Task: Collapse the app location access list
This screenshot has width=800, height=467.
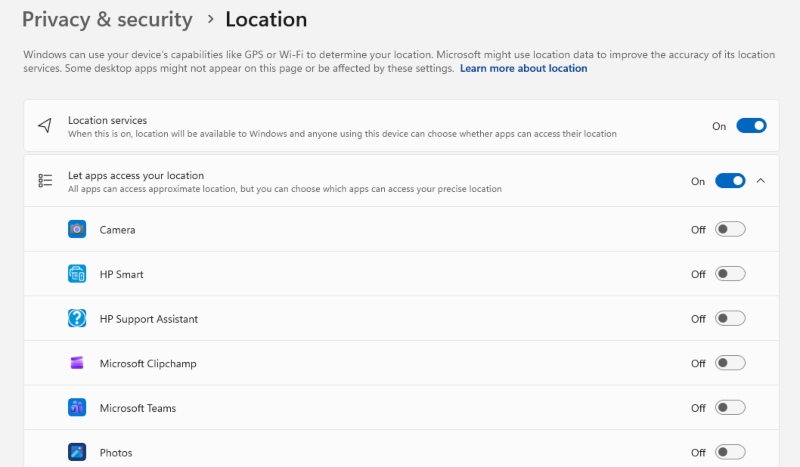Action: pos(761,181)
